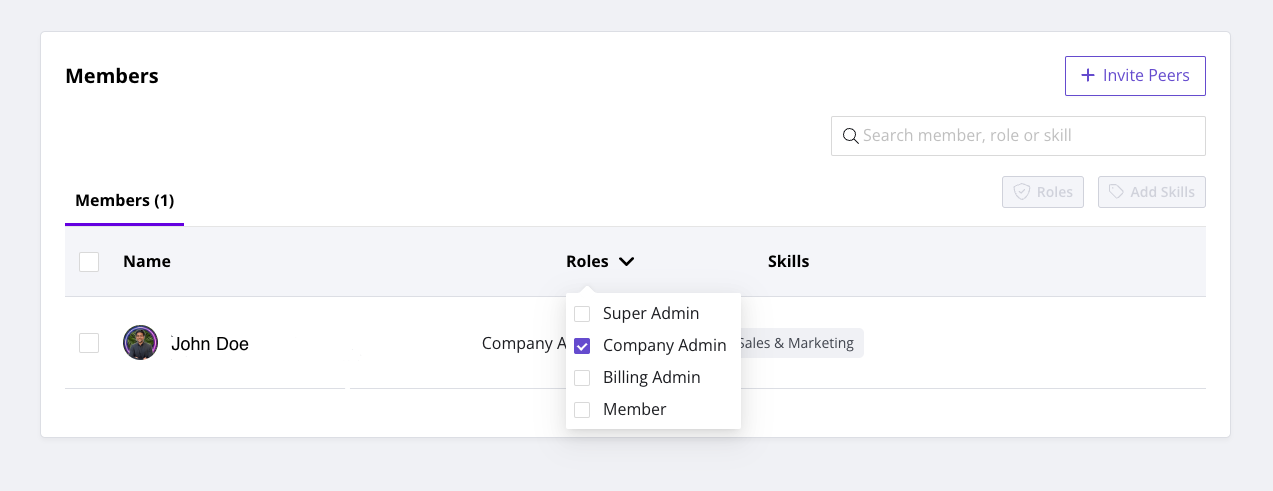1273x491 pixels.
Task: Click the Add Skills button
Action: (1151, 192)
